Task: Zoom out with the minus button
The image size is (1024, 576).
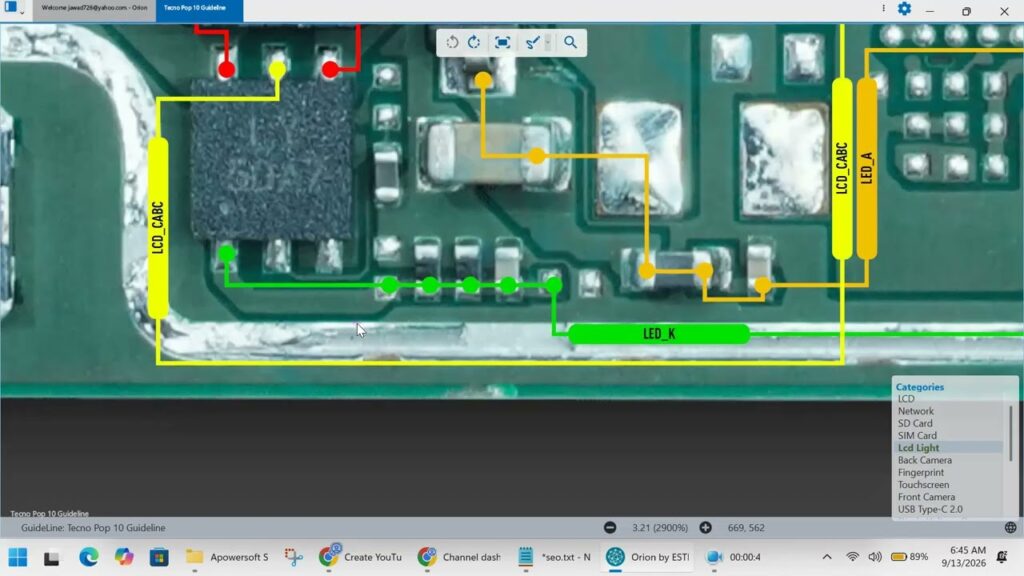Action: coord(610,528)
